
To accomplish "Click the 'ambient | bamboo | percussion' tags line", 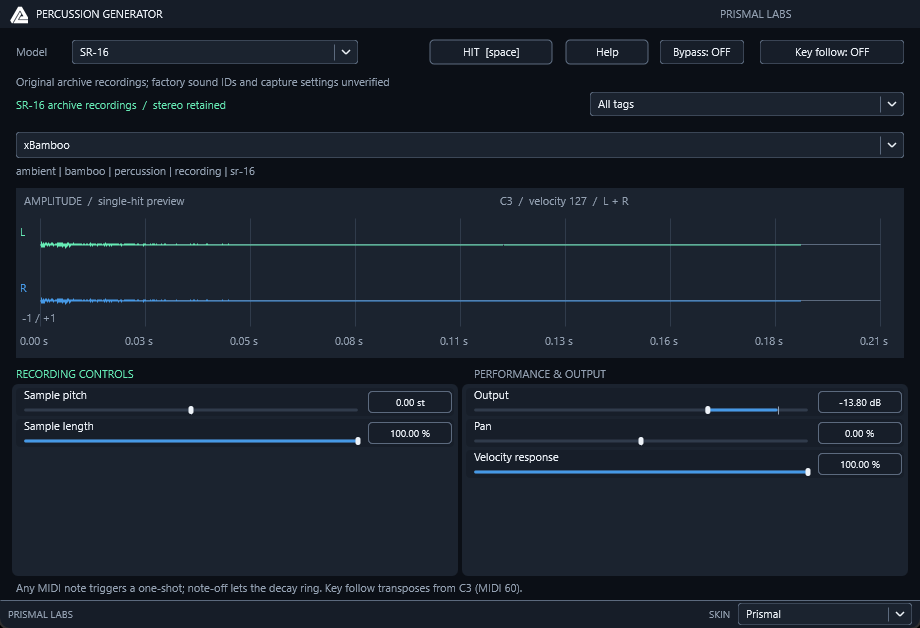I will [136, 171].
